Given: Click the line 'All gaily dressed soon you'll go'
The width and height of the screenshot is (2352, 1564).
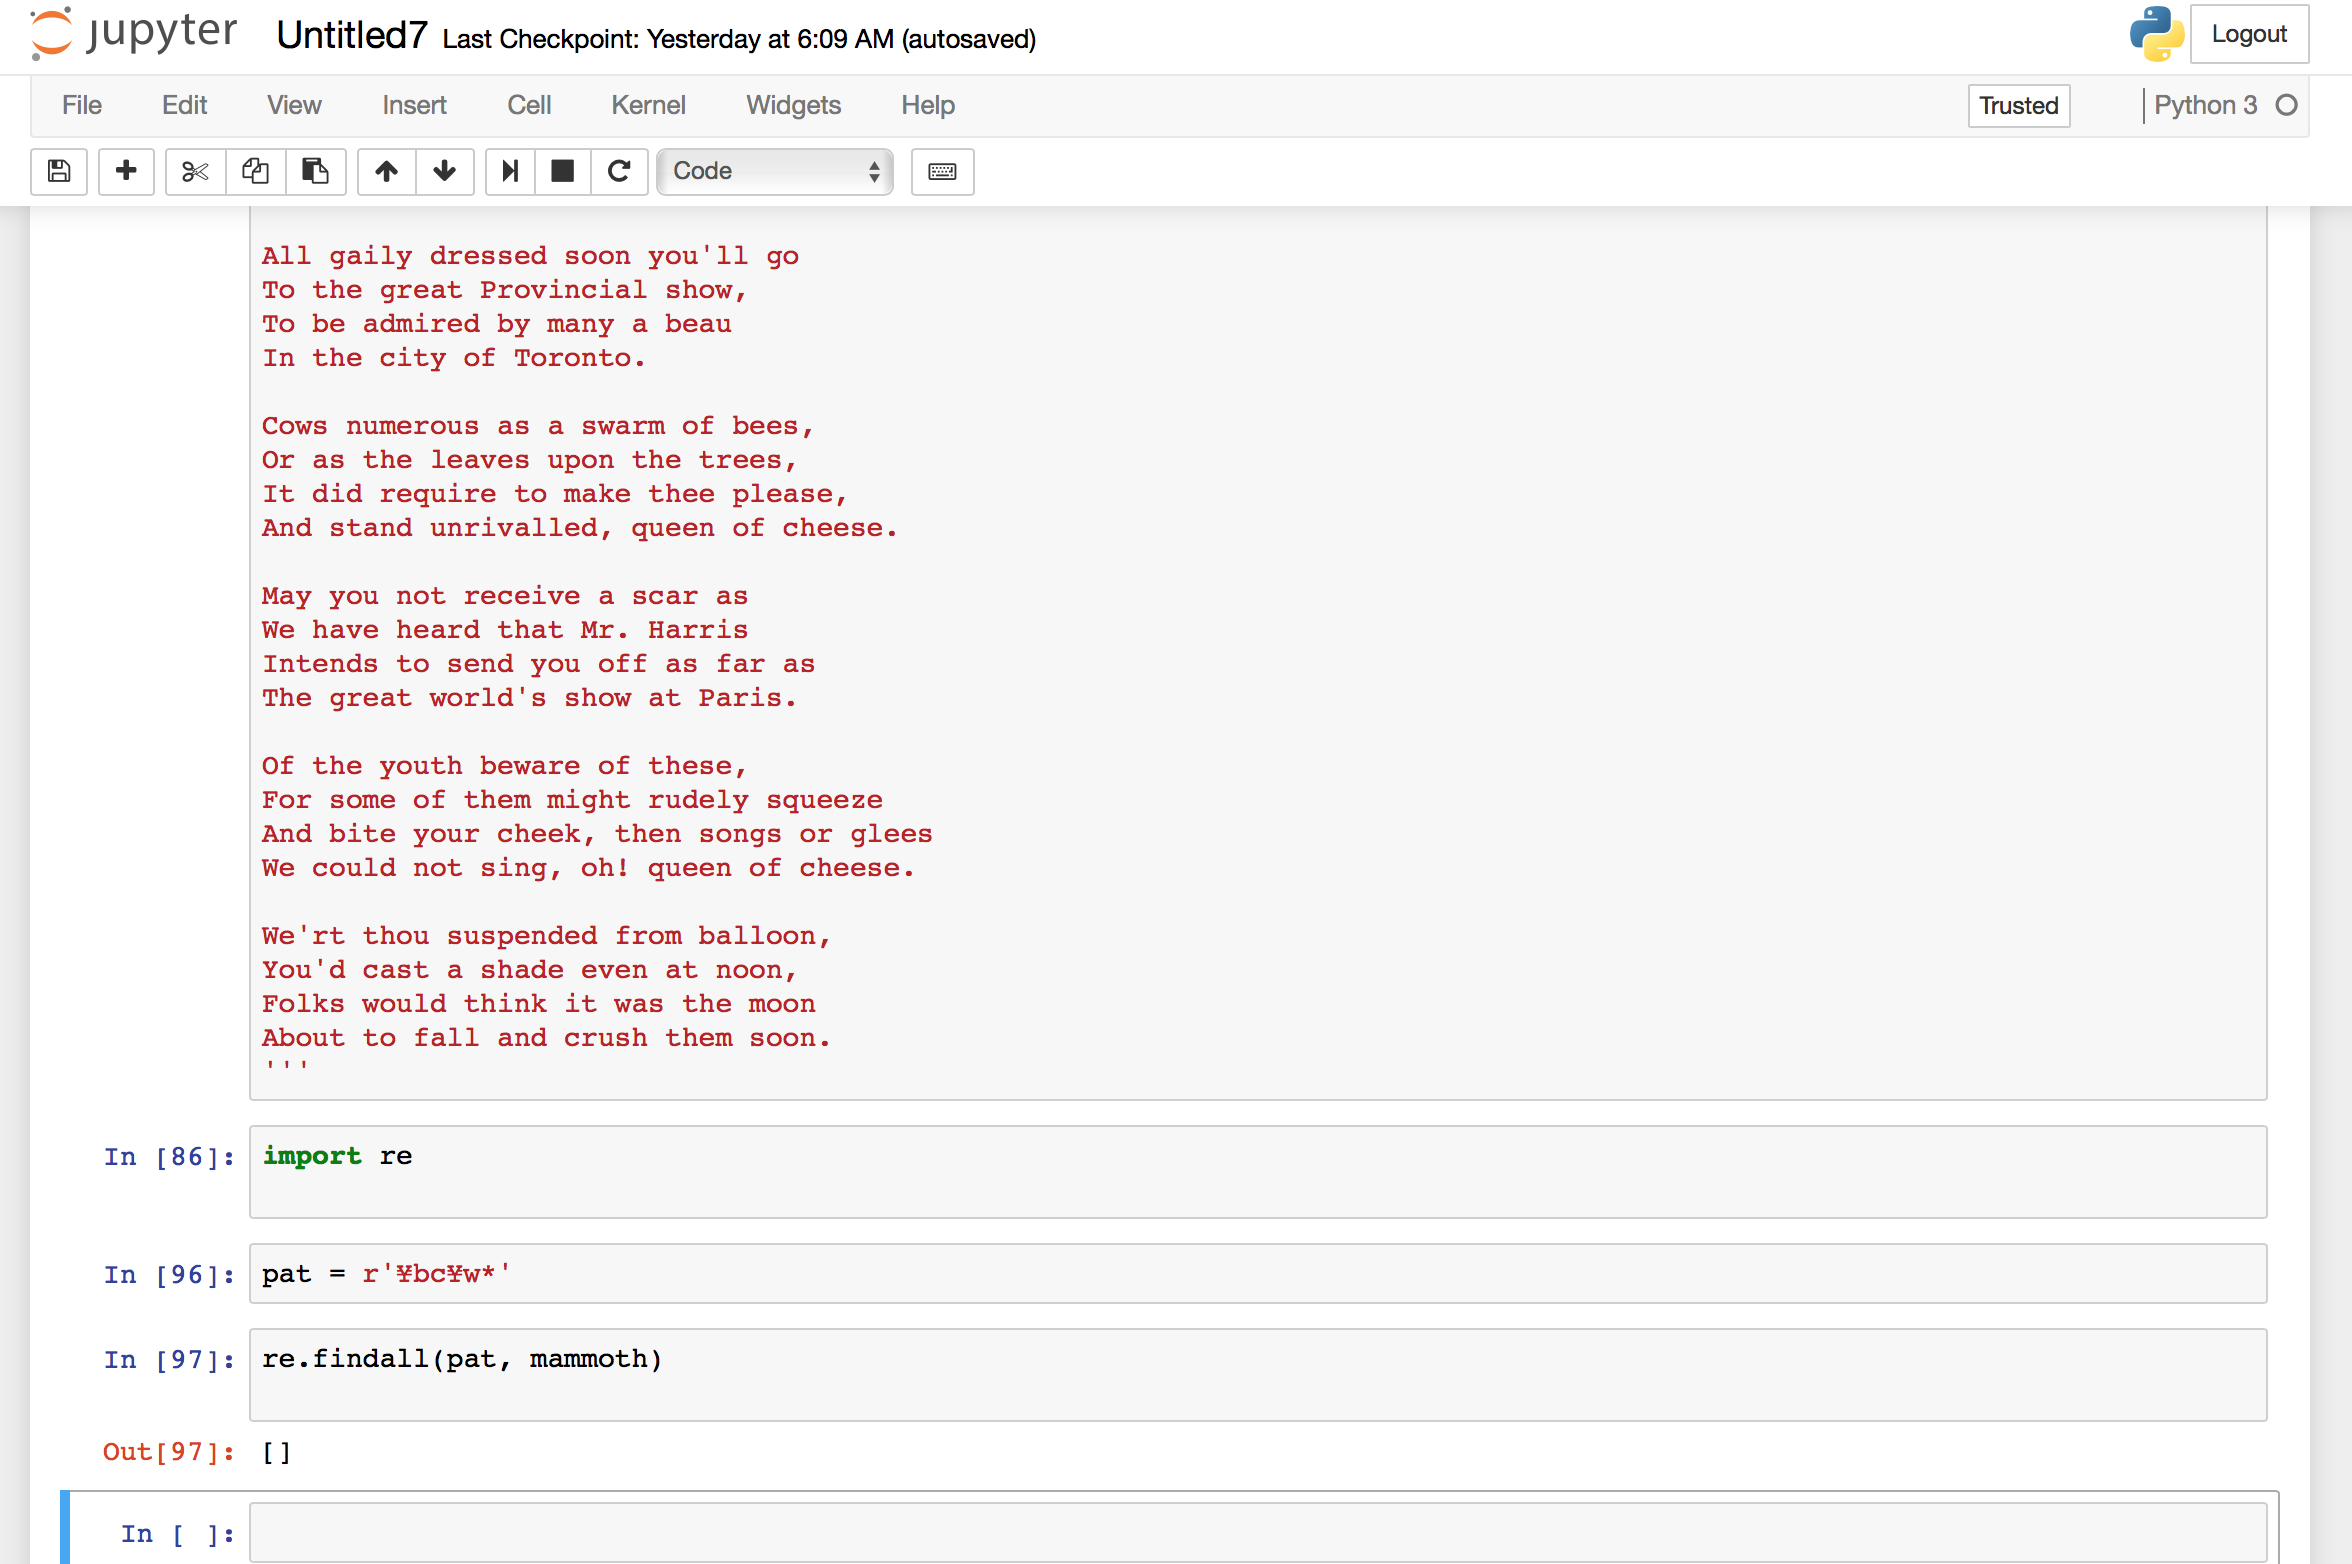Looking at the screenshot, I should [x=530, y=256].
